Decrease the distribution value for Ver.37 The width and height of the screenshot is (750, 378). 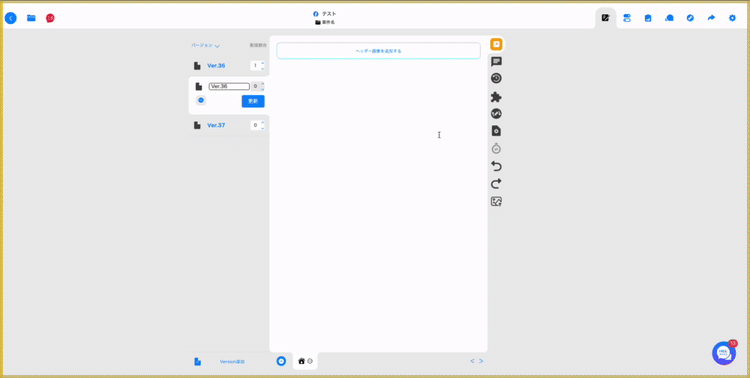click(263, 128)
